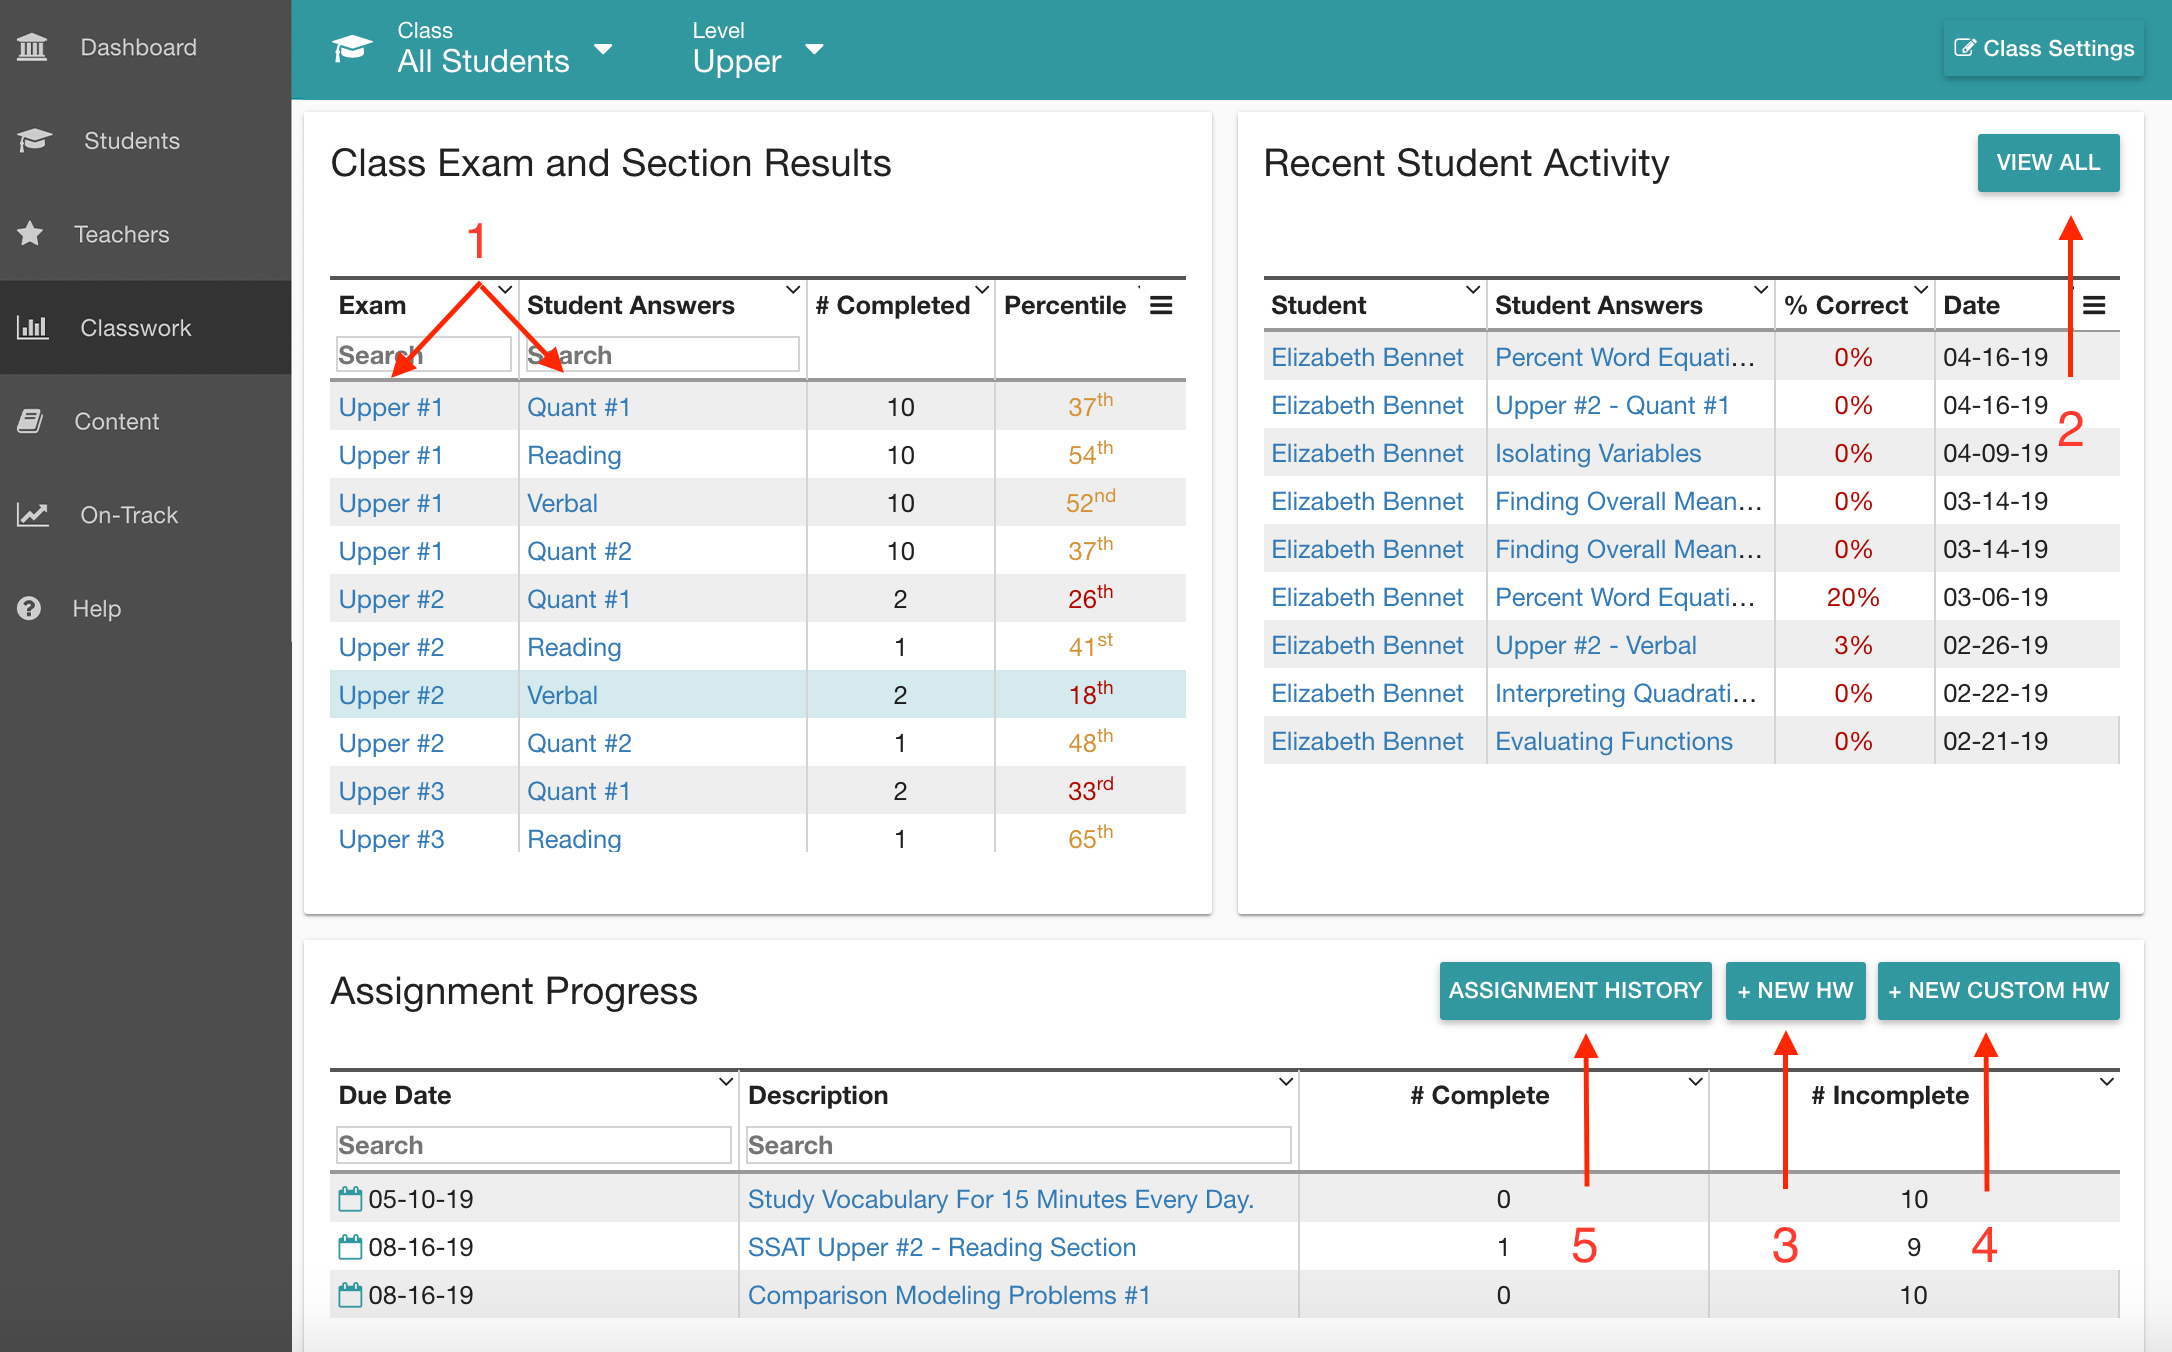The image size is (2172, 1352).
Task: Open ASSIGNMENT HISTORY
Action: pyautogui.click(x=1575, y=990)
